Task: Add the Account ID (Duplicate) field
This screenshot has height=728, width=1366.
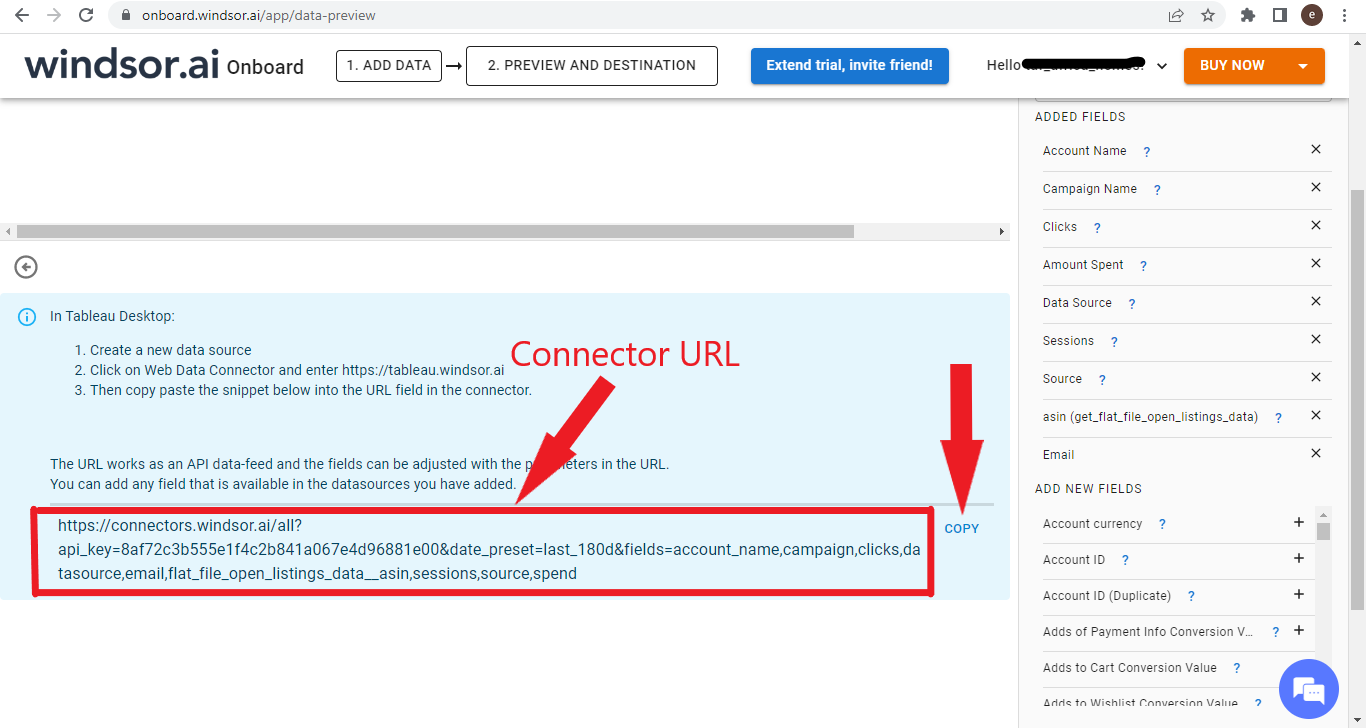Action: (1299, 594)
